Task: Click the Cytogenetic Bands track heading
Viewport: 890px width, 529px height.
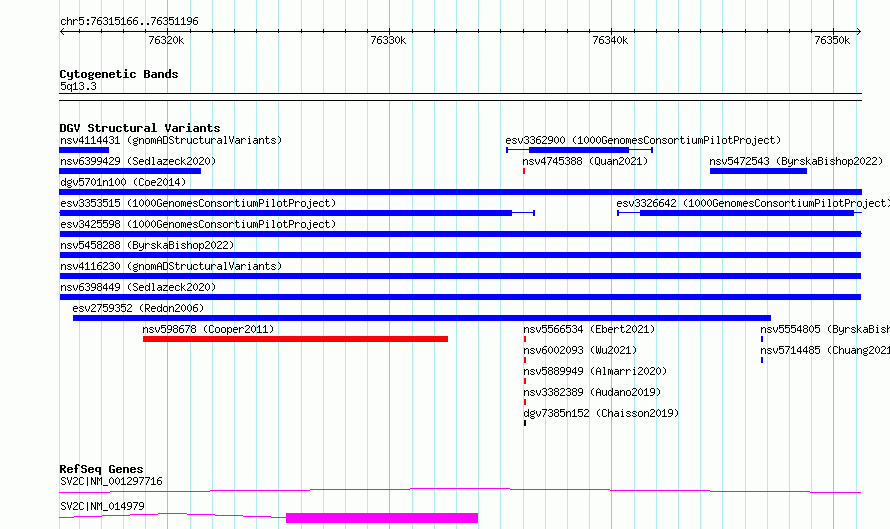Action: tap(119, 74)
